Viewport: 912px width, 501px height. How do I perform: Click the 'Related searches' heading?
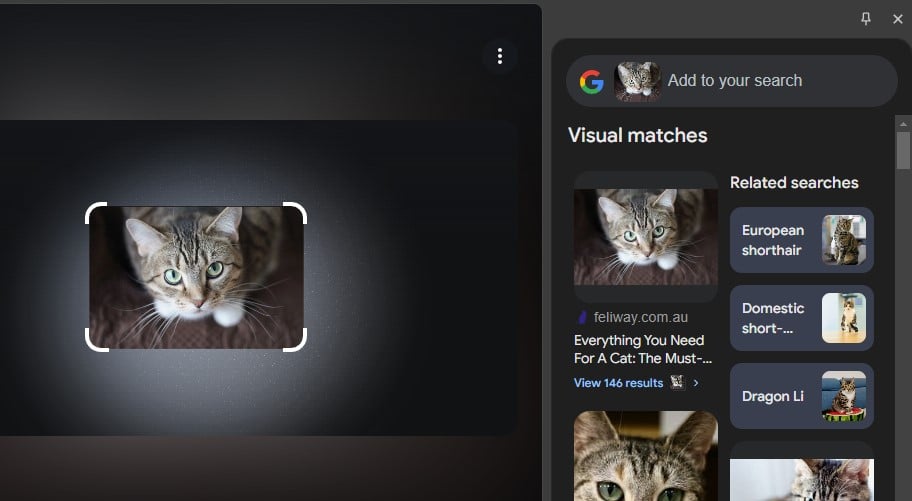click(794, 183)
